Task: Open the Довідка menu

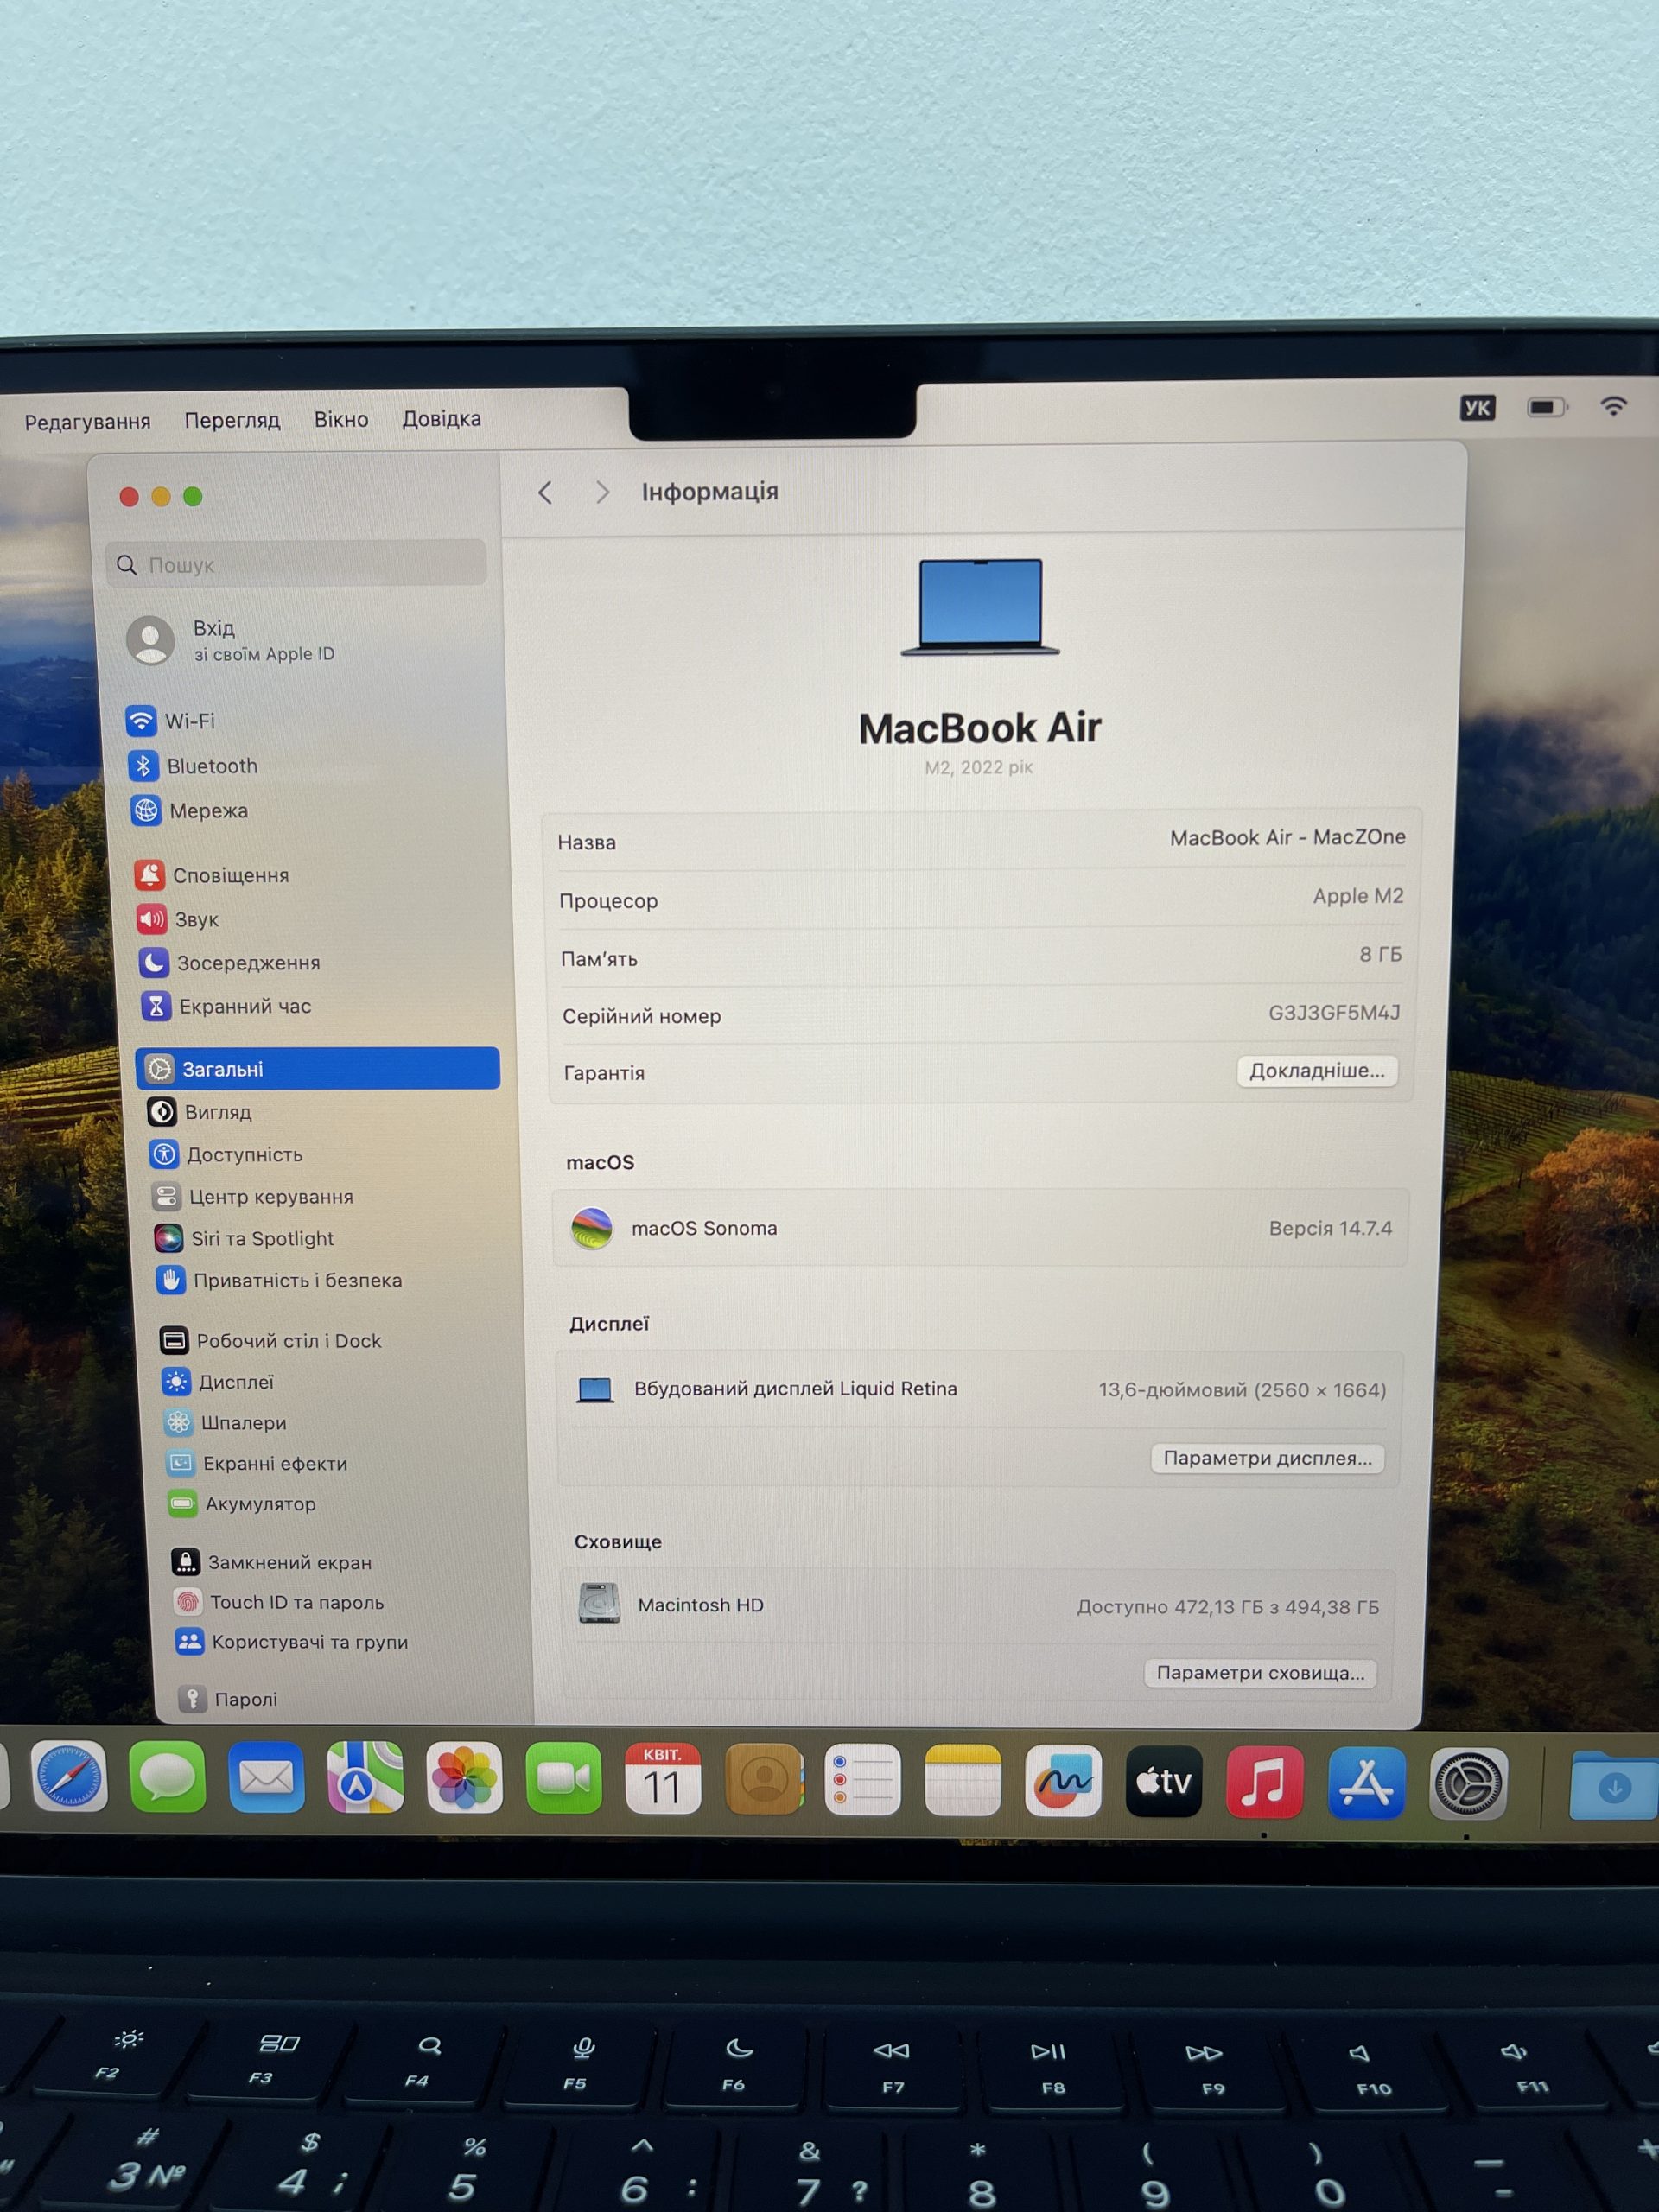Action: (441, 418)
